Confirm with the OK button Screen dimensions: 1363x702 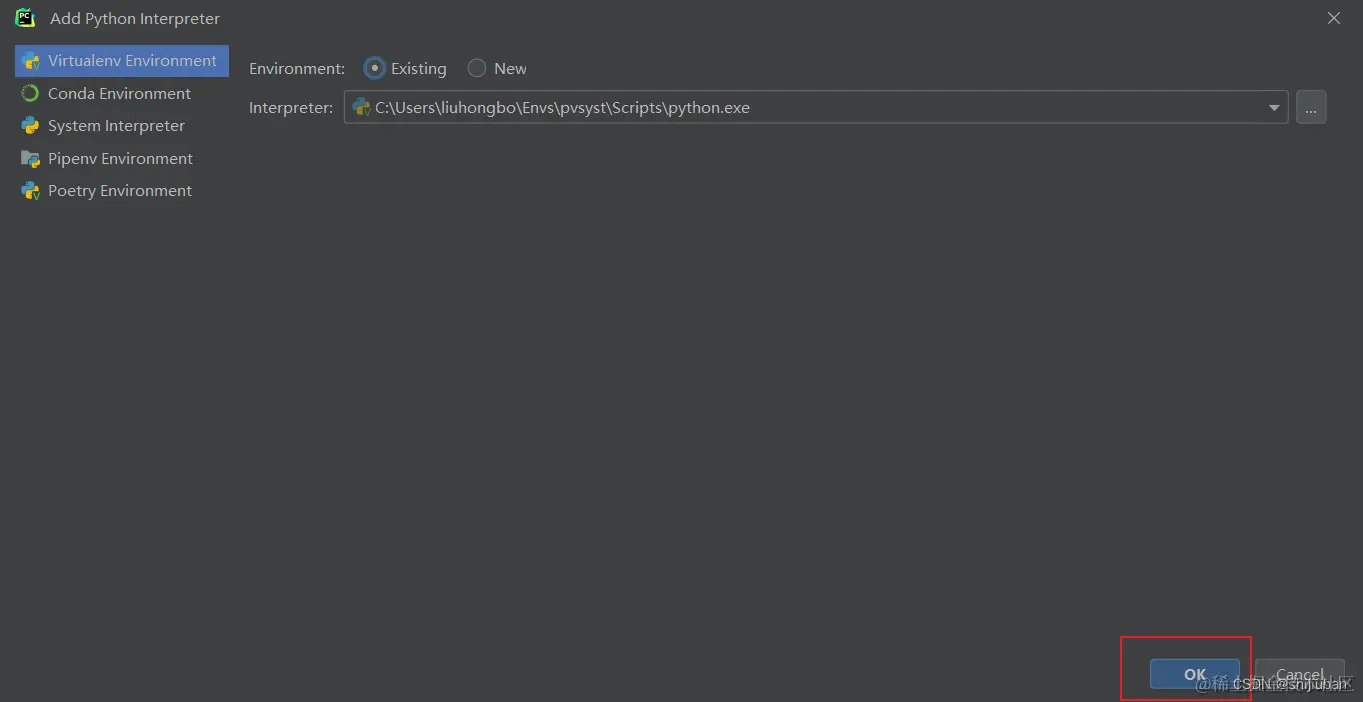[x=1195, y=674]
